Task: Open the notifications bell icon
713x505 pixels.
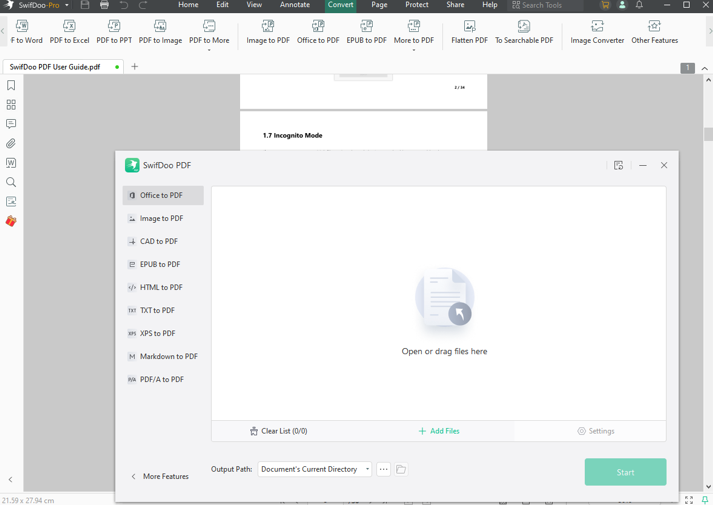Action: click(x=639, y=5)
